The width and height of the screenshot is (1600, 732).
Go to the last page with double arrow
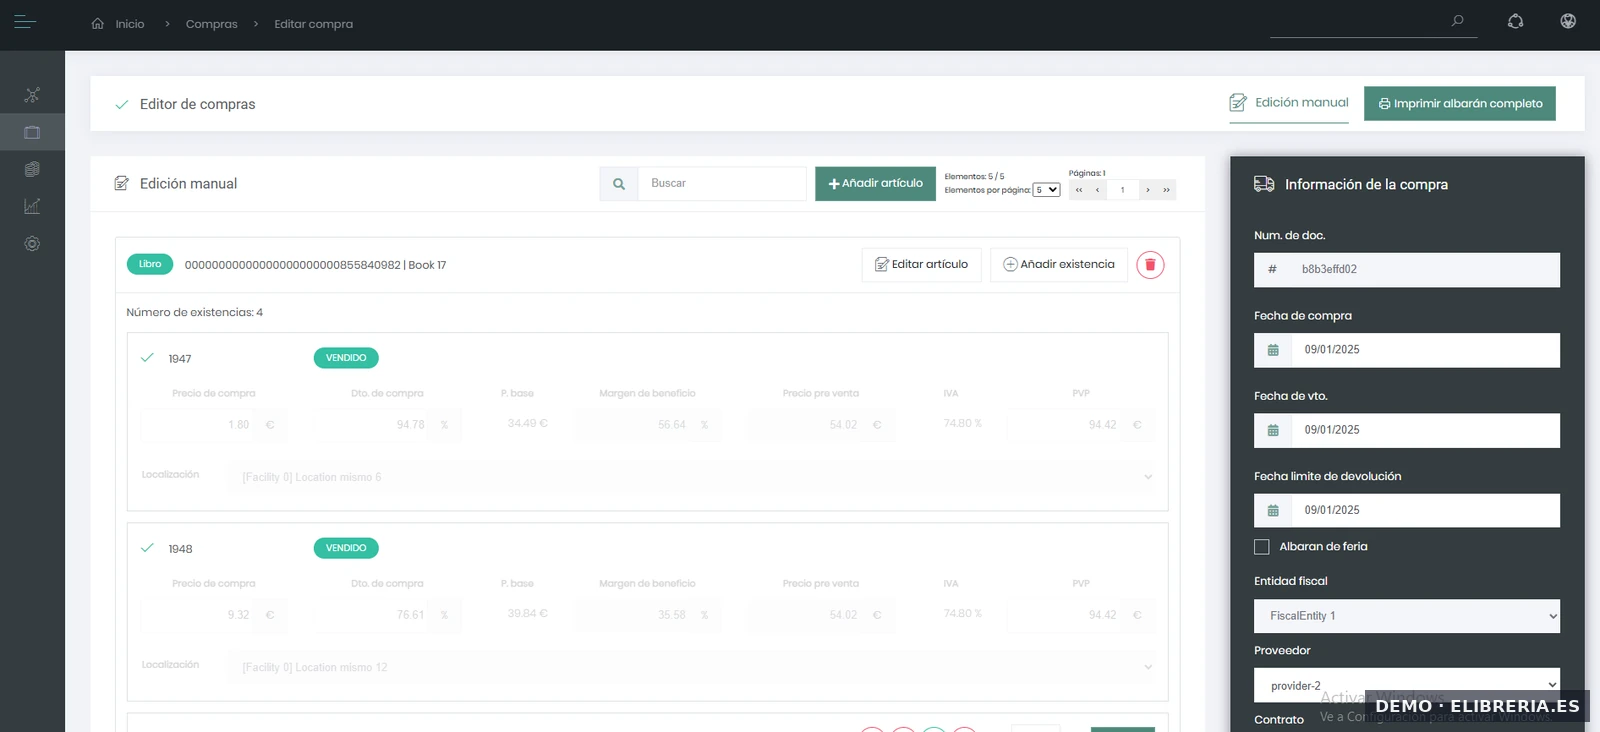tap(1166, 190)
